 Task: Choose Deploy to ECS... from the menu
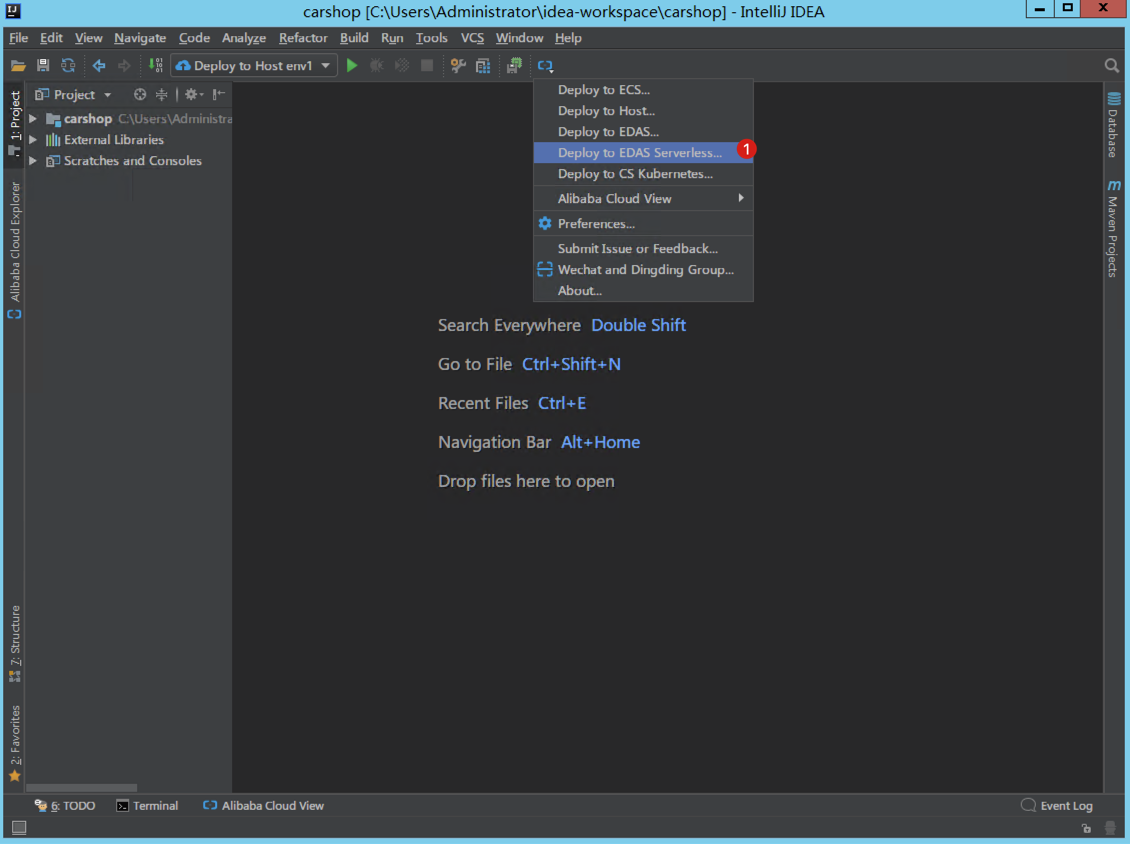point(643,90)
